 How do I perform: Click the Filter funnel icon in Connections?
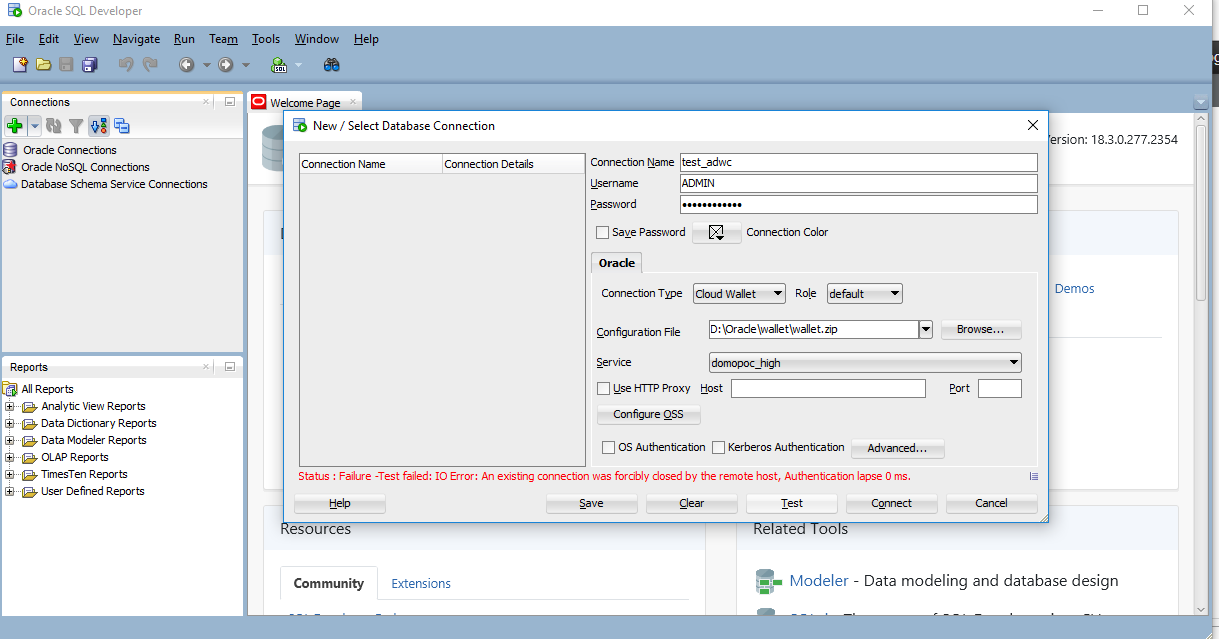[76, 126]
